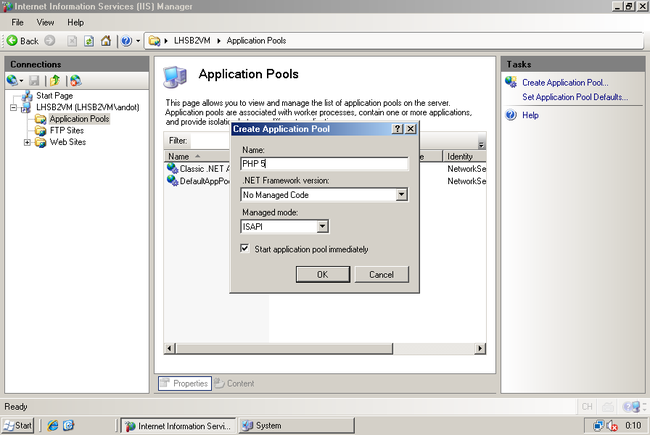The width and height of the screenshot is (650, 435).
Task: Click the Connections connect globe icon
Action: point(12,80)
